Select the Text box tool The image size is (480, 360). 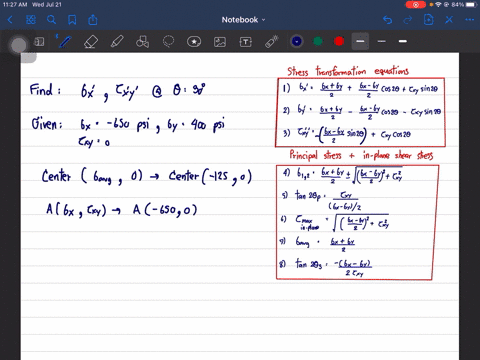pyautogui.click(x=246, y=42)
